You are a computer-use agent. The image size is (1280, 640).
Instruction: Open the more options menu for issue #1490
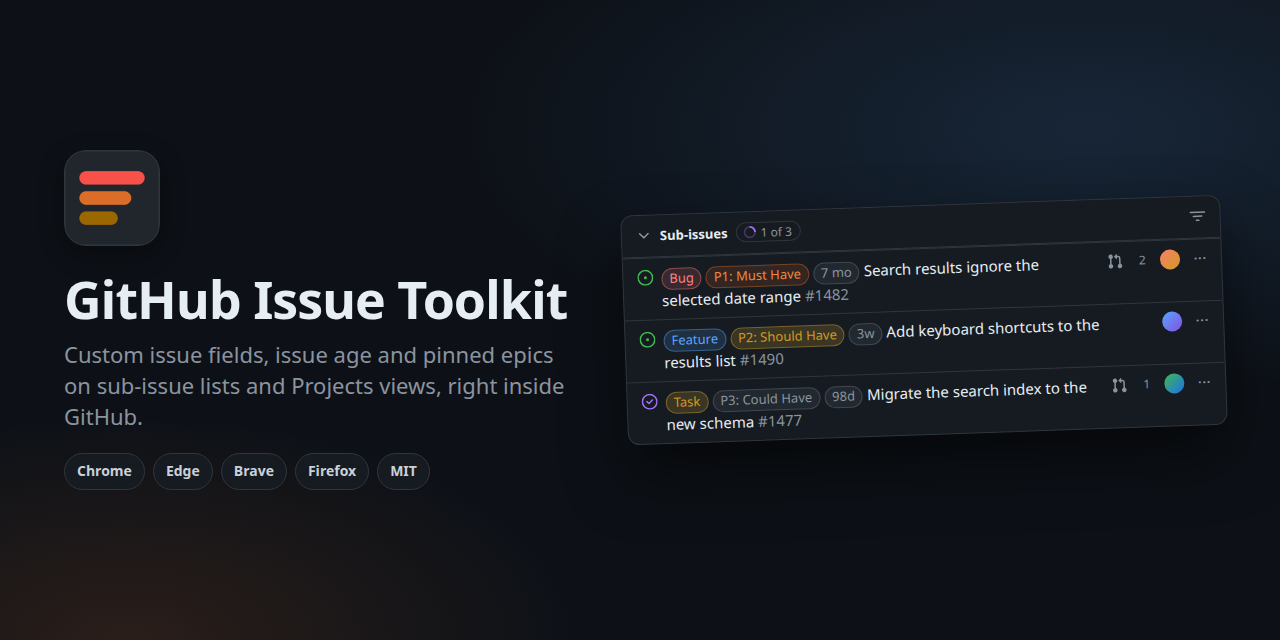[1202, 320]
